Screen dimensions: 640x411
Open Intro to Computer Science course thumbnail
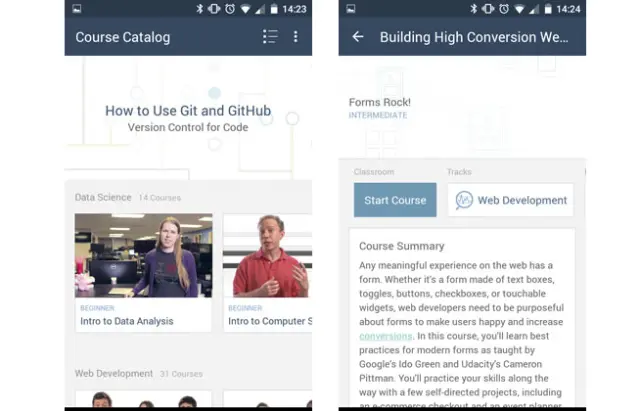268,255
